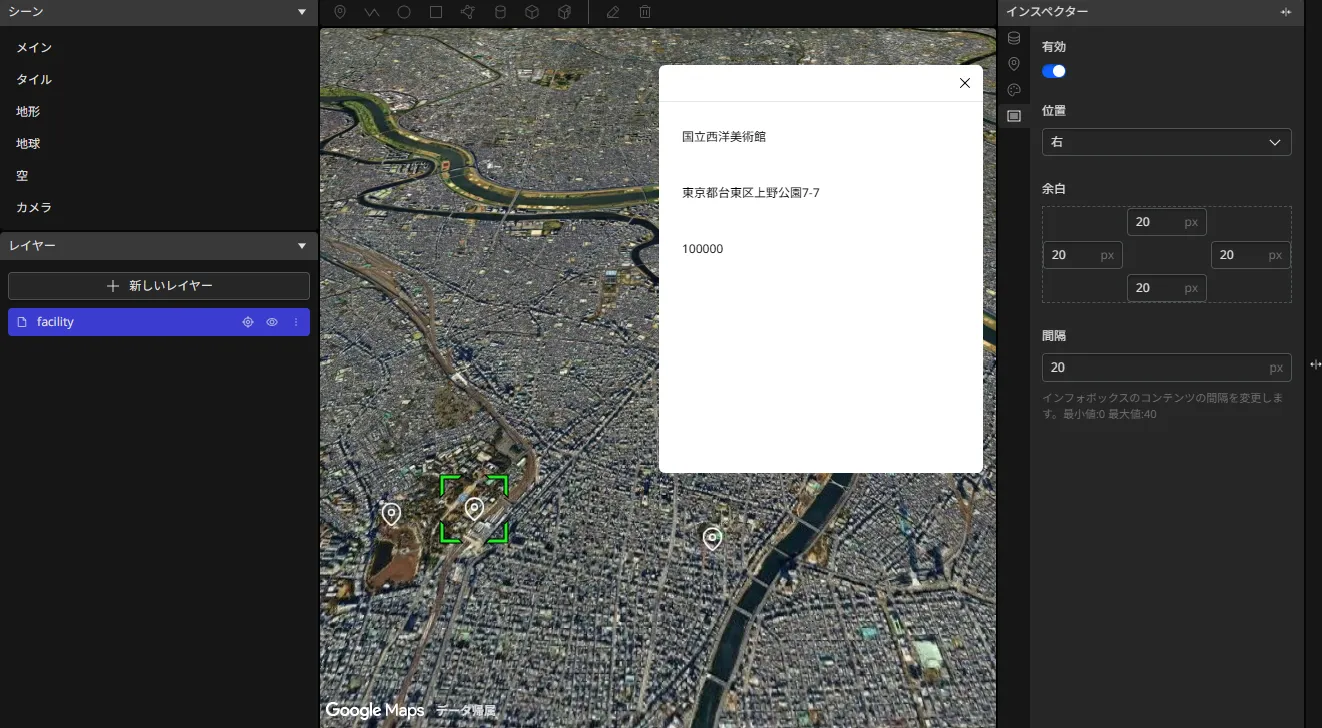This screenshot has height=728, width=1322.
Task: Select the polyline drawing tool
Action: [372, 12]
